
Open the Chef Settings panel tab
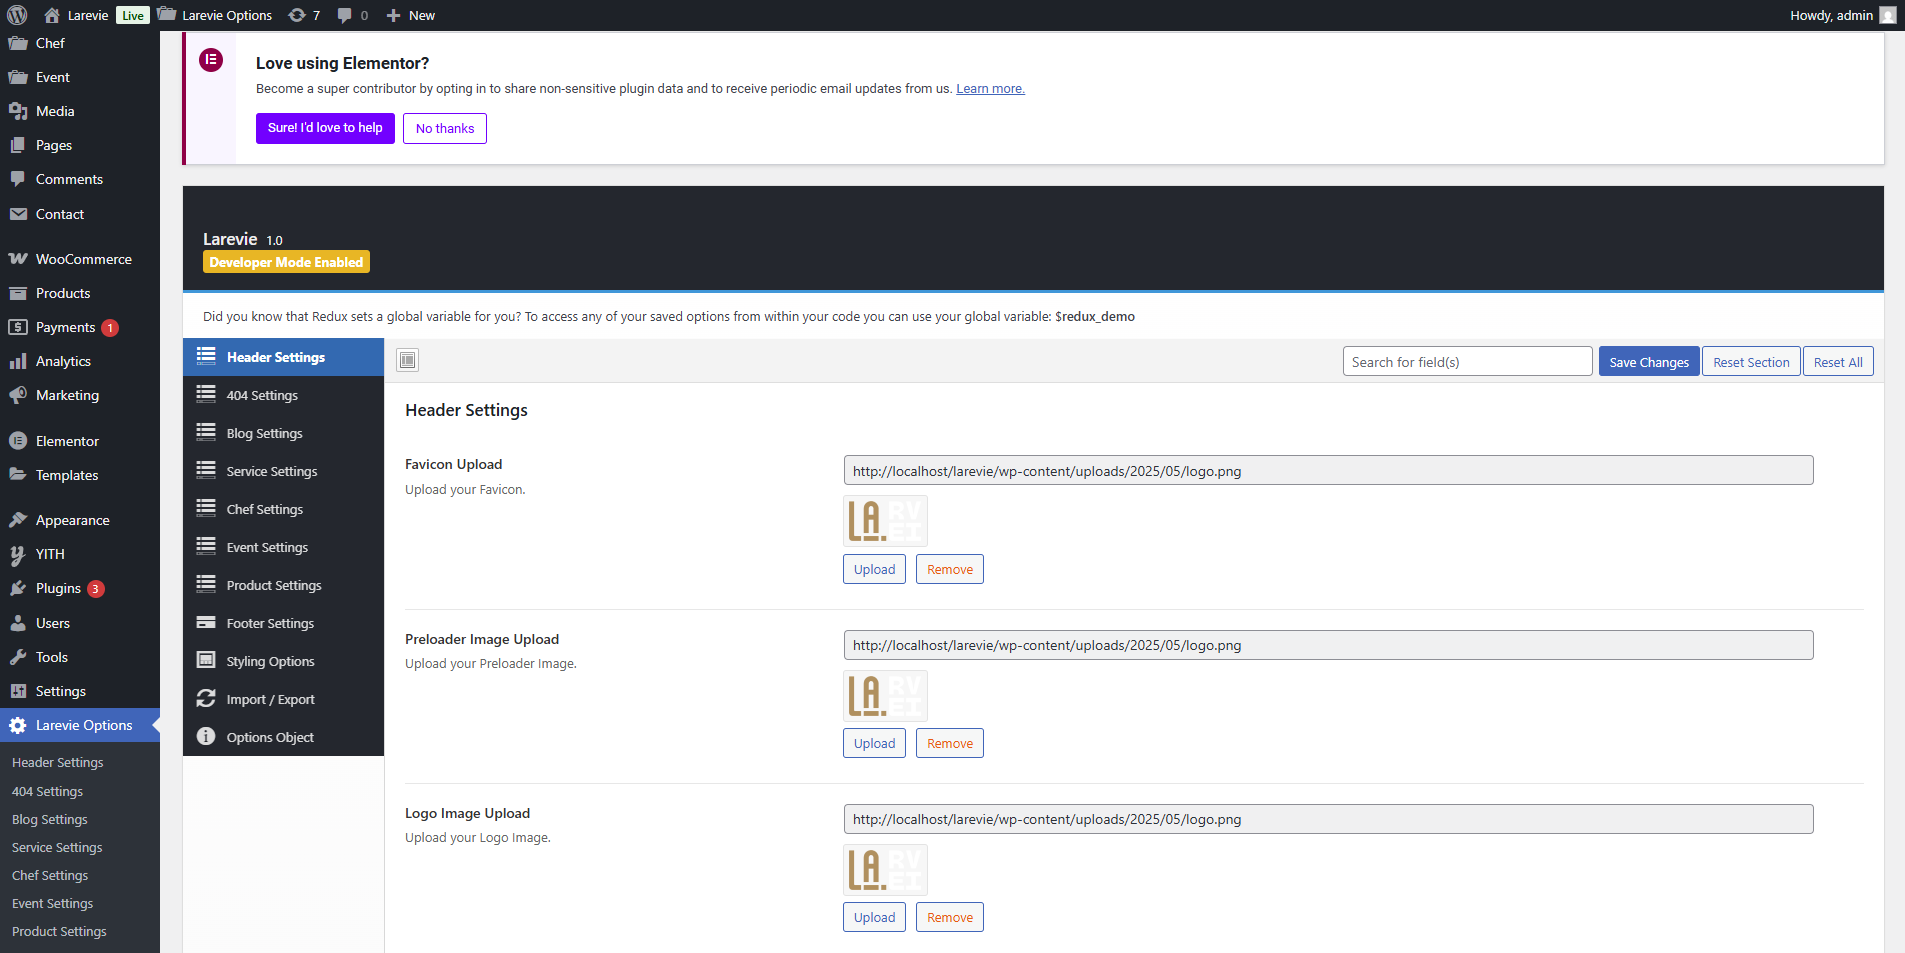coord(283,509)
